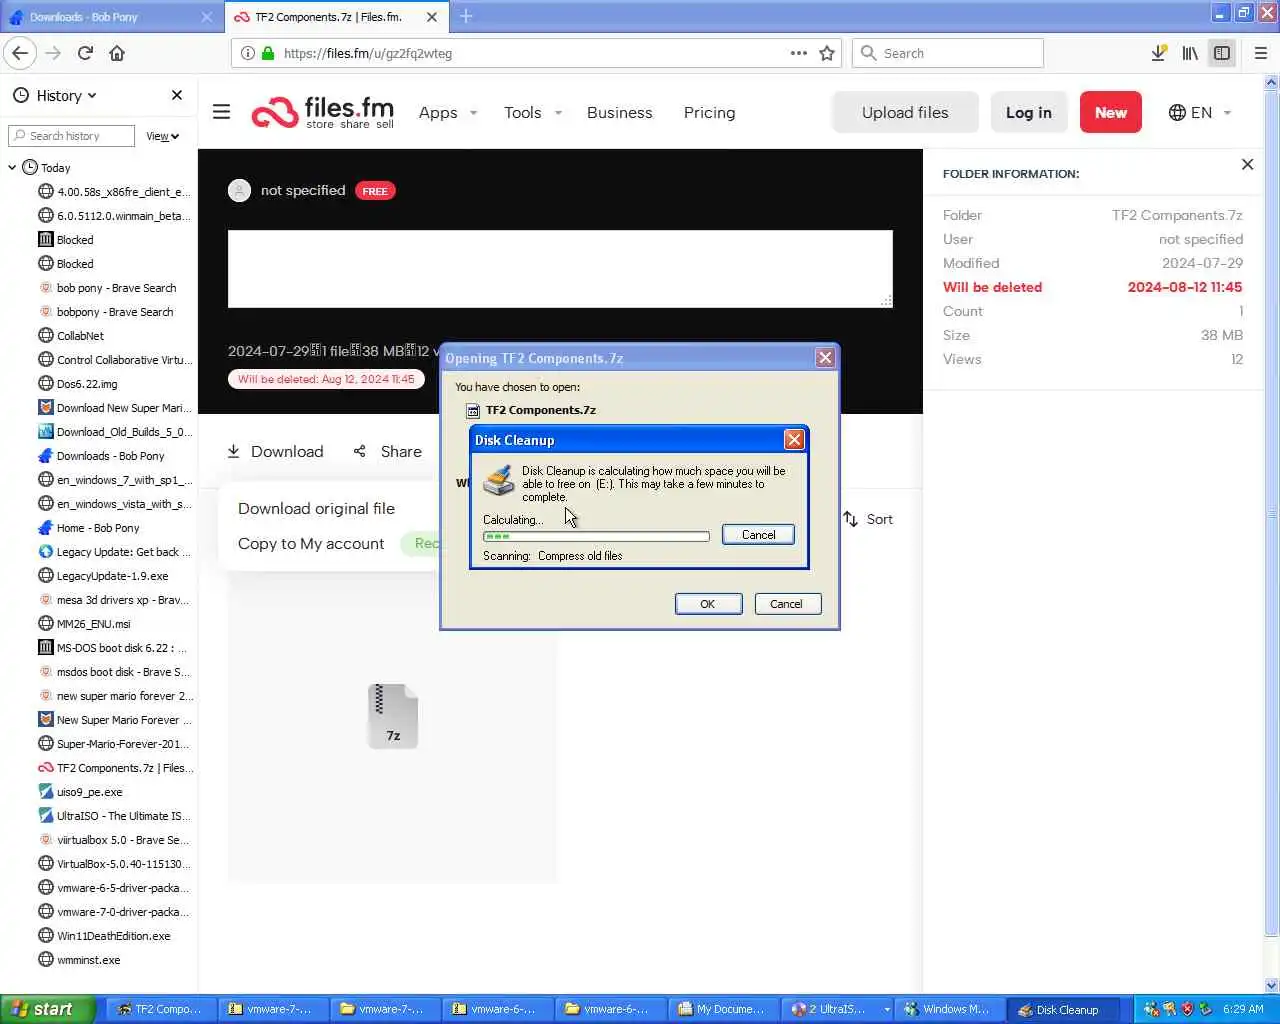Image resolution: width=1280 pixels, height=1024 pixels.
Task: Open the browser home page icon
Action: pyautogui.click(x=117, y=53)
